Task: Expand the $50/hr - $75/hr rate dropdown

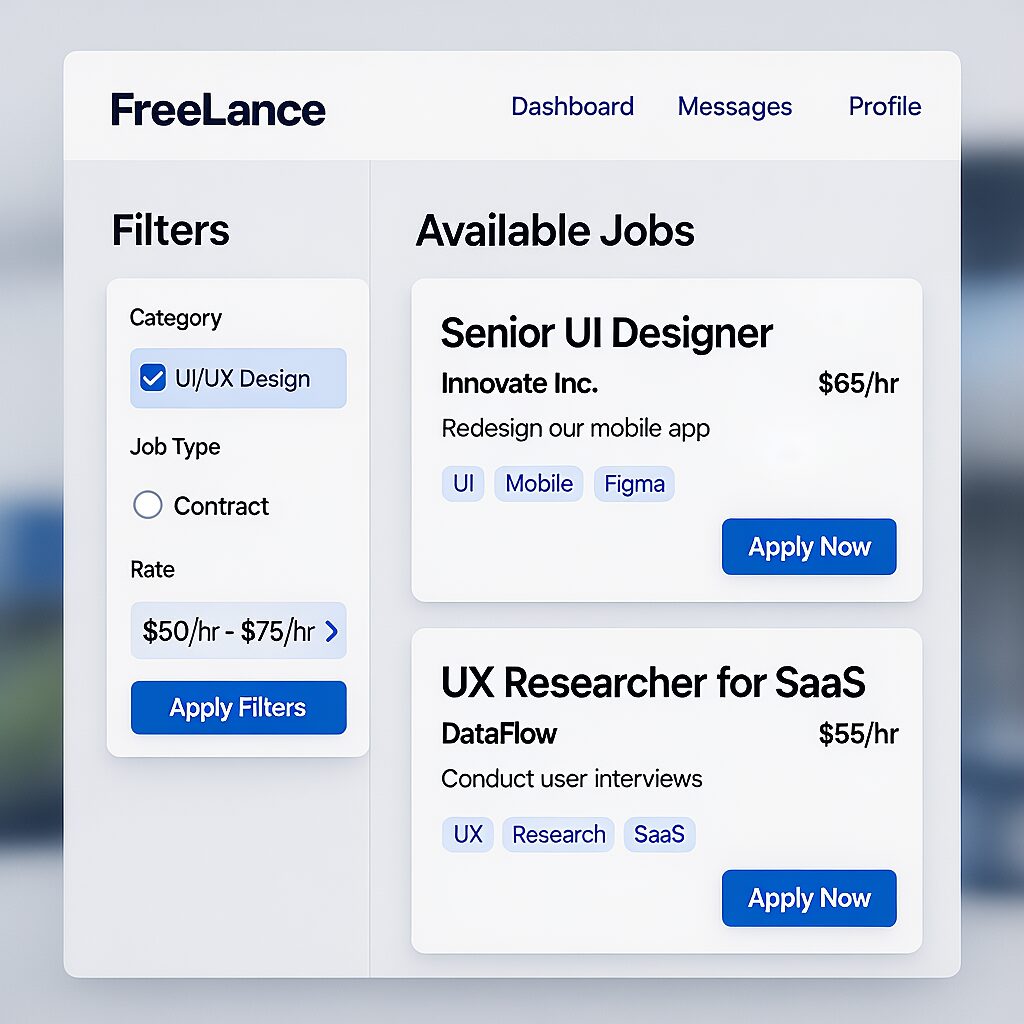Action: pyautogui.click(x=238, y=631)
